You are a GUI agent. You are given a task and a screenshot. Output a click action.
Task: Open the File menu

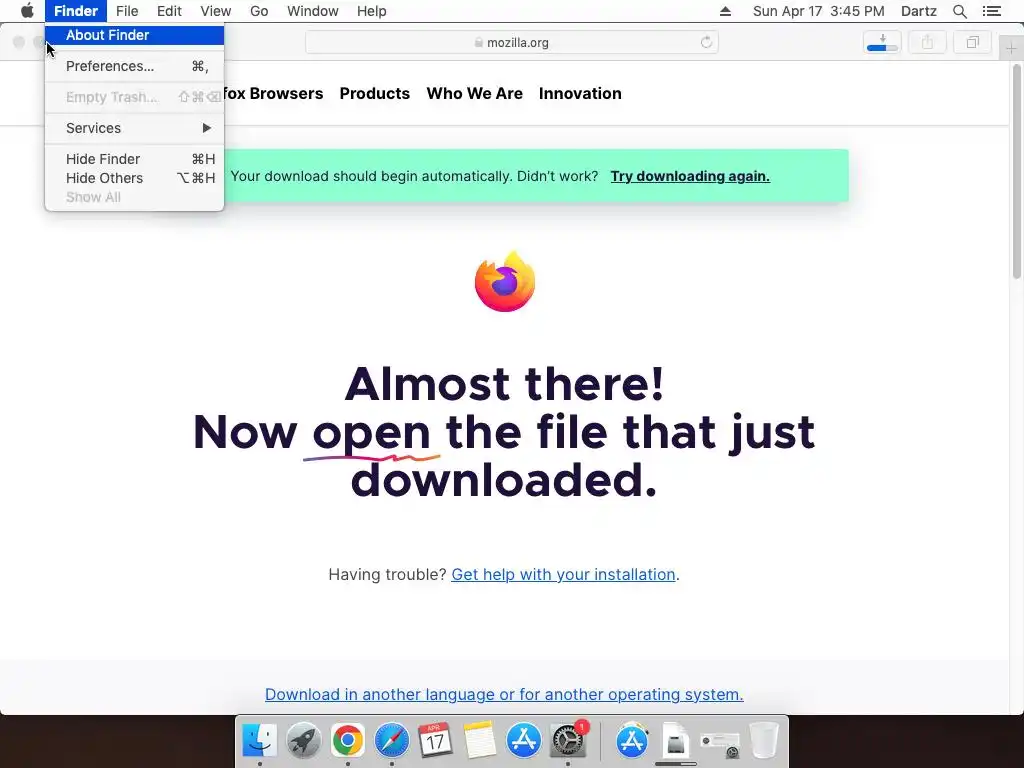point(127,11)
